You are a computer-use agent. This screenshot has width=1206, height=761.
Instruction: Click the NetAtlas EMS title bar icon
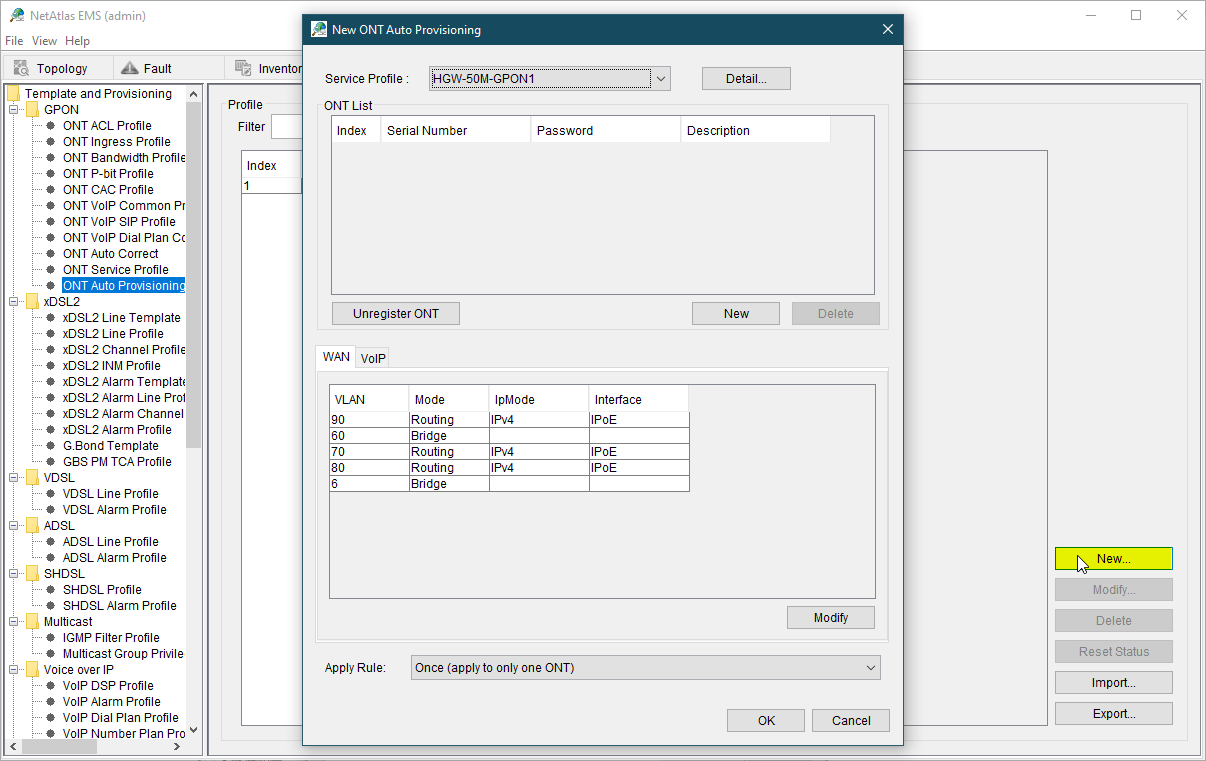(17, 15)
